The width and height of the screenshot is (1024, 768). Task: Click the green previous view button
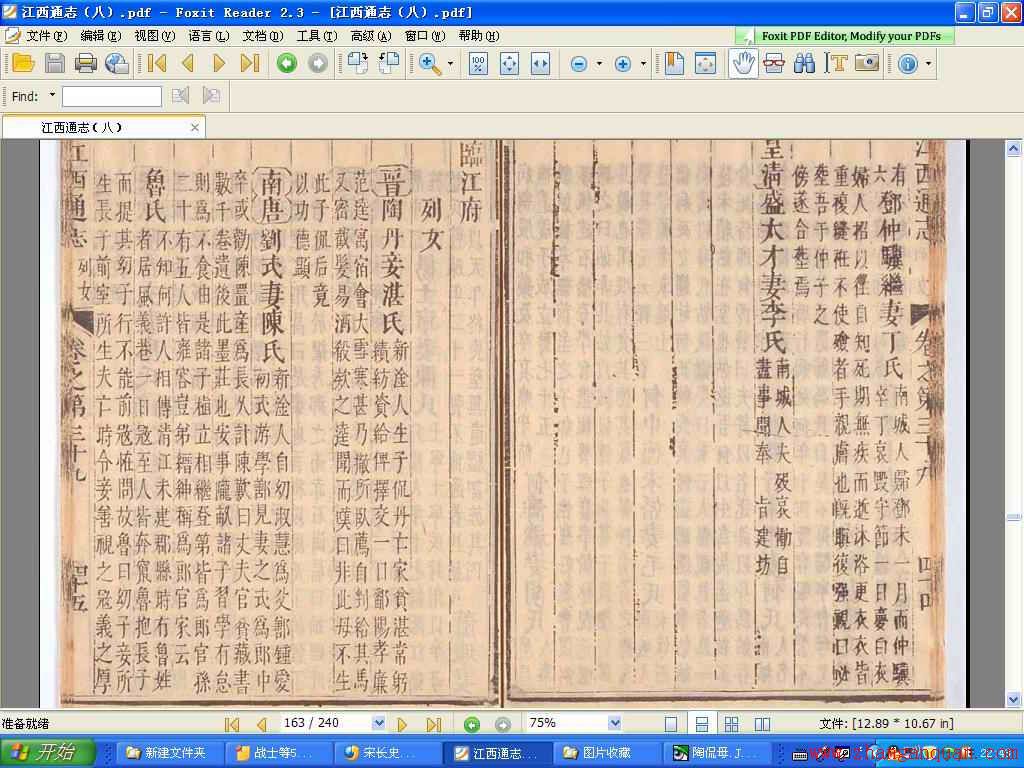click(287, 63)
